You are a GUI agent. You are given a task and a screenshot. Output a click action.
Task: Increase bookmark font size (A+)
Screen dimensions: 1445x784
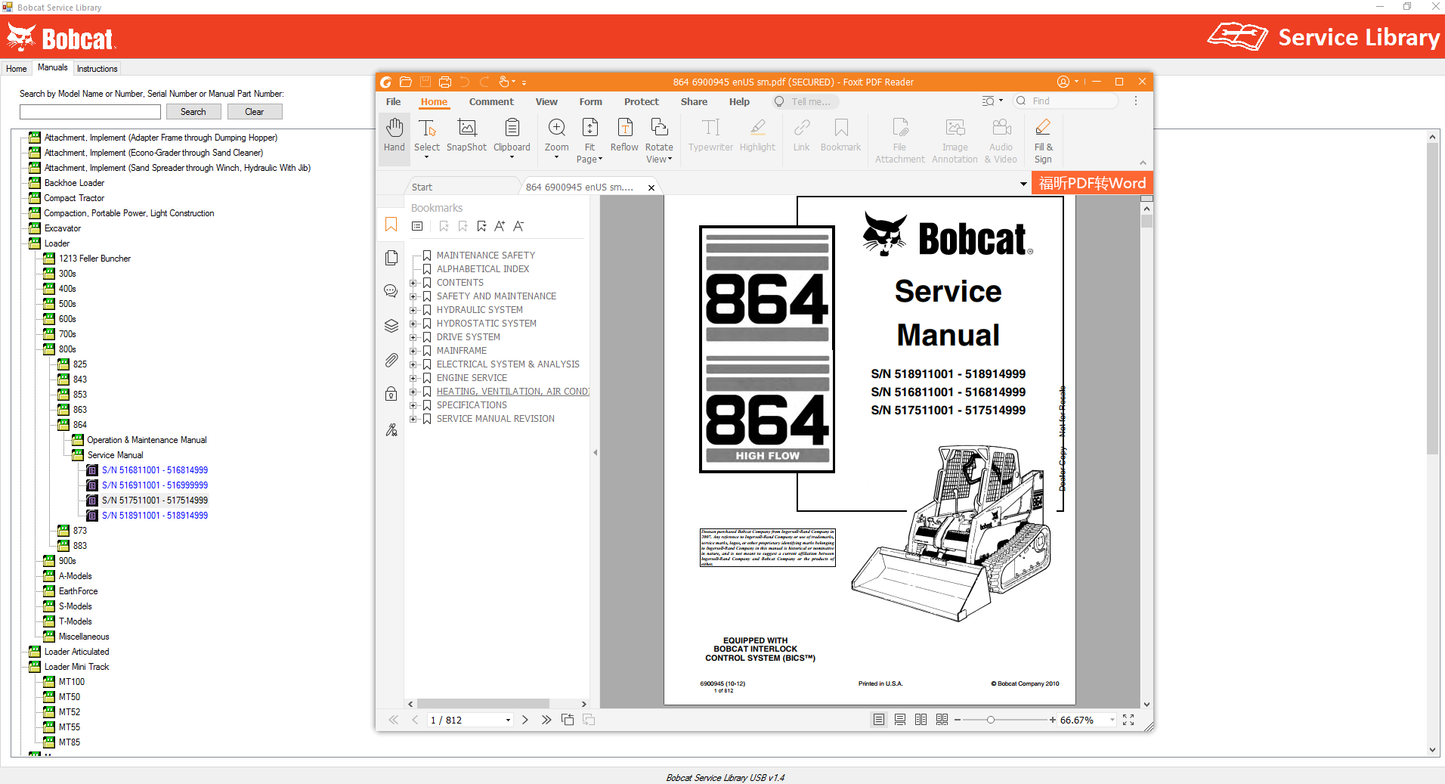(500, 226)
